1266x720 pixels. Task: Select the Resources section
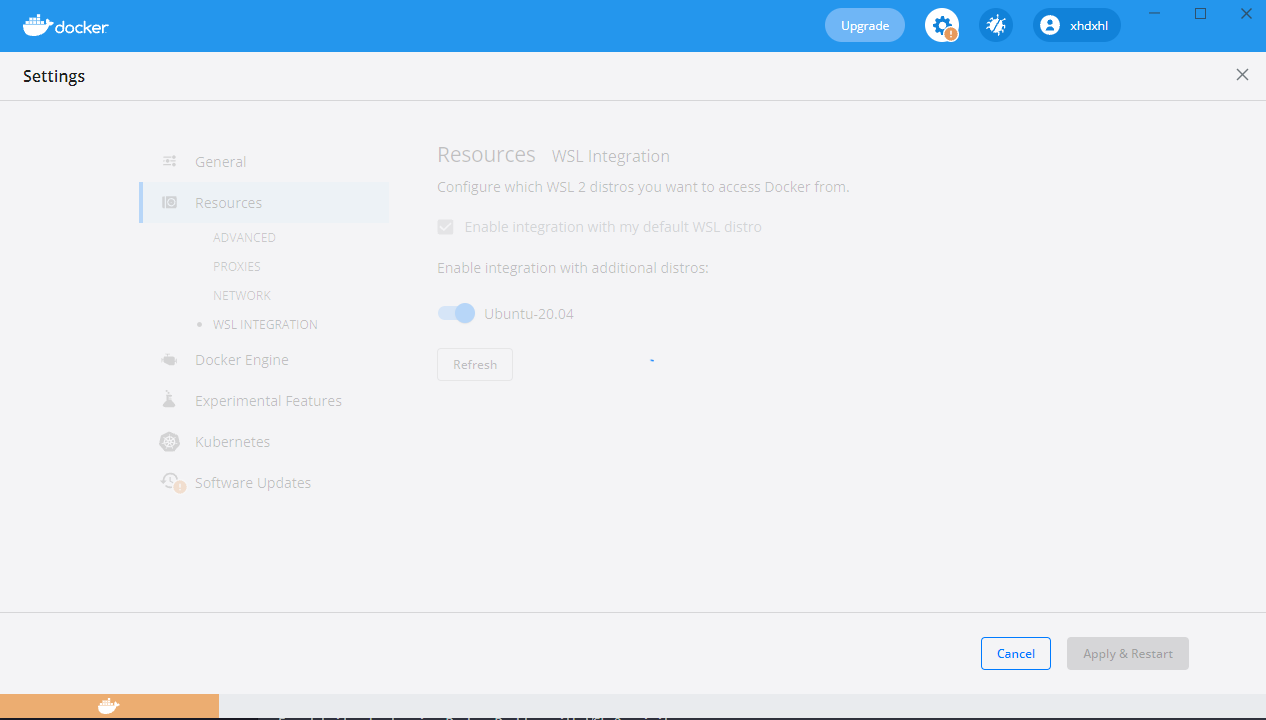tap(265, 202)
